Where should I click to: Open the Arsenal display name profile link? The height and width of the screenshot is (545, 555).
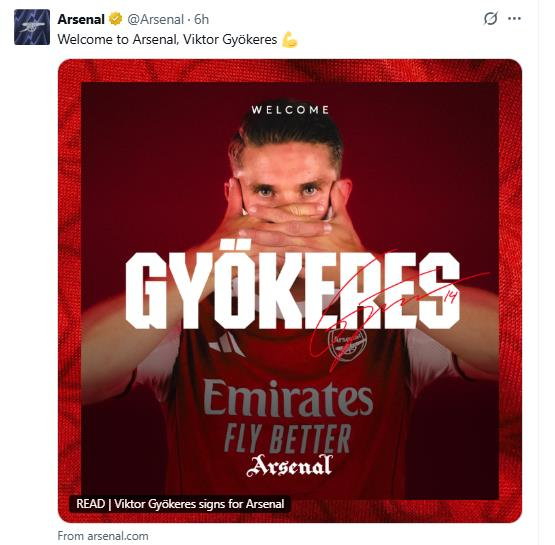pos(81,19)
